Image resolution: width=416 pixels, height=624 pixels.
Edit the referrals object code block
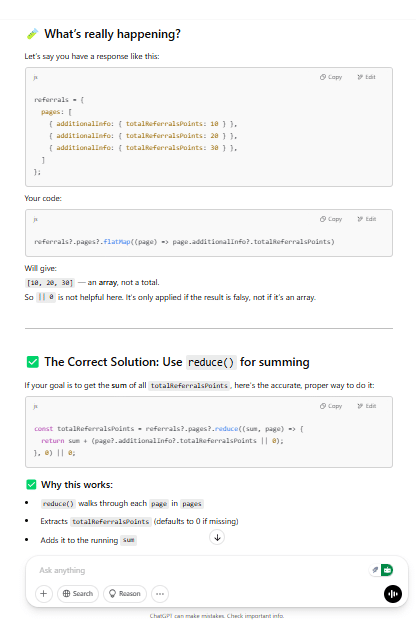(366, 77)
